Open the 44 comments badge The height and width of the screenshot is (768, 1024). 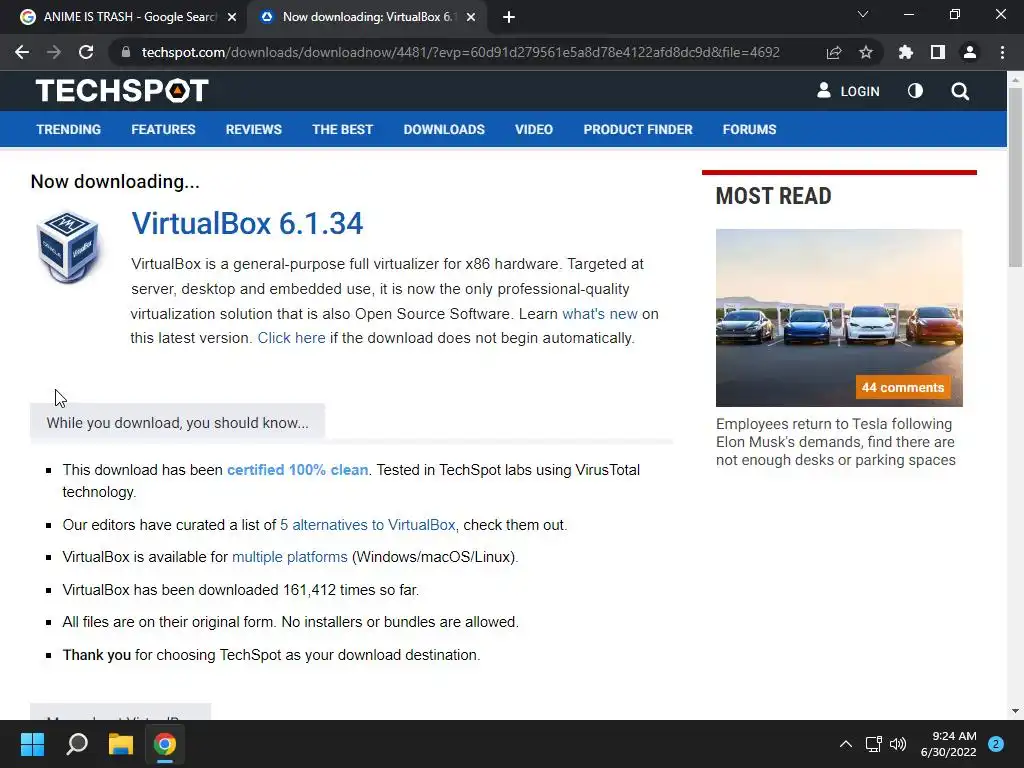tap(903, 387)
